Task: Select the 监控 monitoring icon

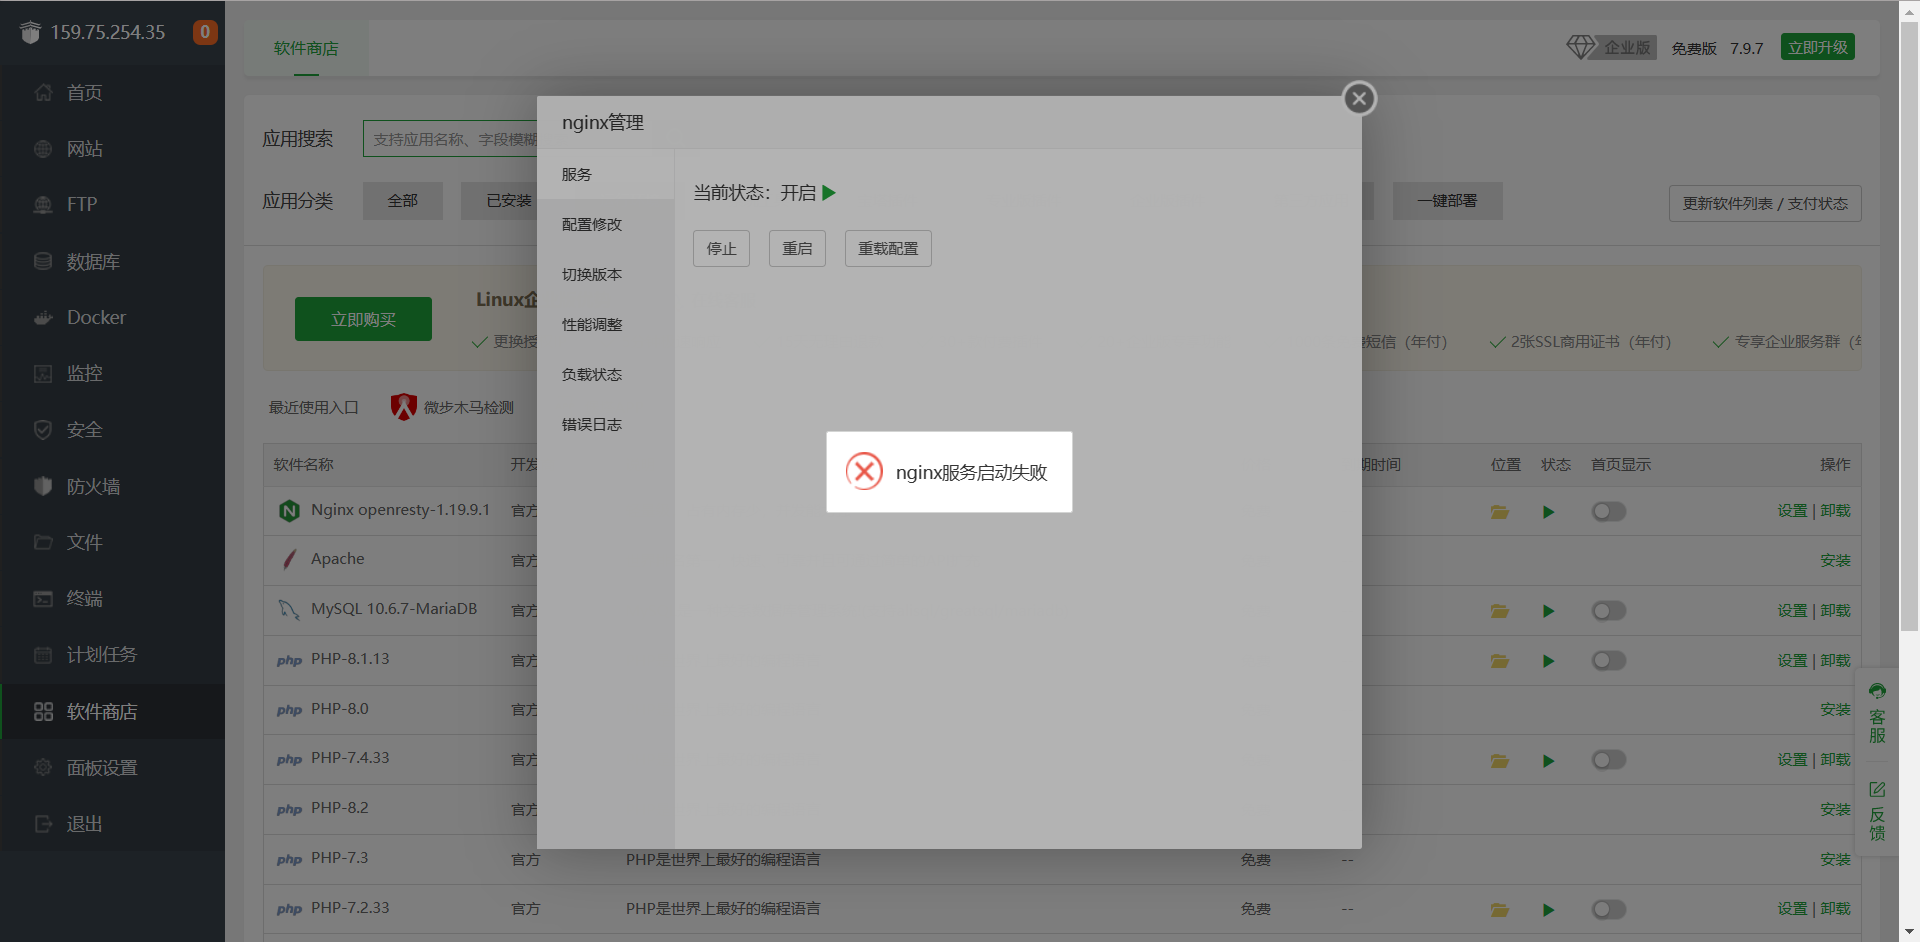Action: pyautogui.click(x=43, y=373)
